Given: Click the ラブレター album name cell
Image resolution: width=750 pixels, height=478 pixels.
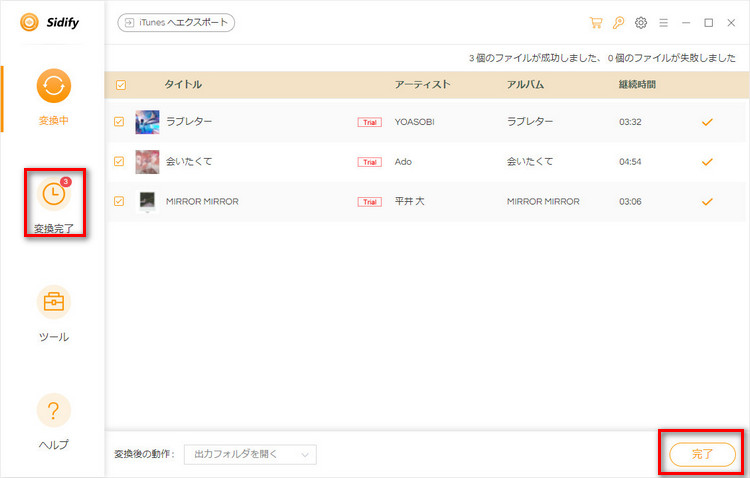Looking at the screenshot, I should (x=530, y=122).
